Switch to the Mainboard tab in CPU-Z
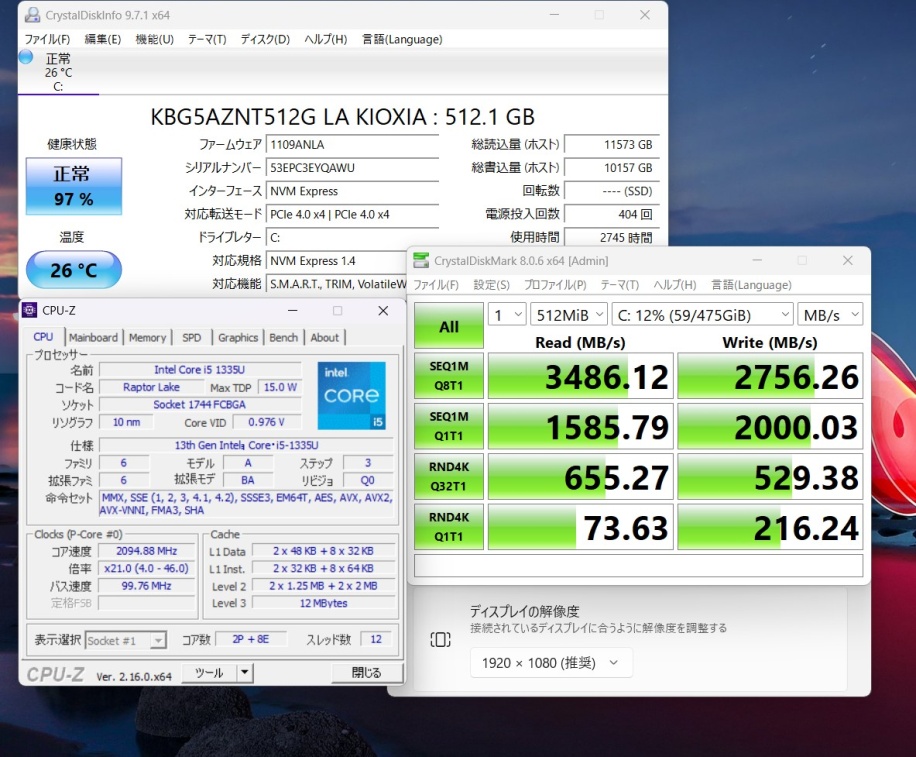Screen dimensions: 916x757 93,338
